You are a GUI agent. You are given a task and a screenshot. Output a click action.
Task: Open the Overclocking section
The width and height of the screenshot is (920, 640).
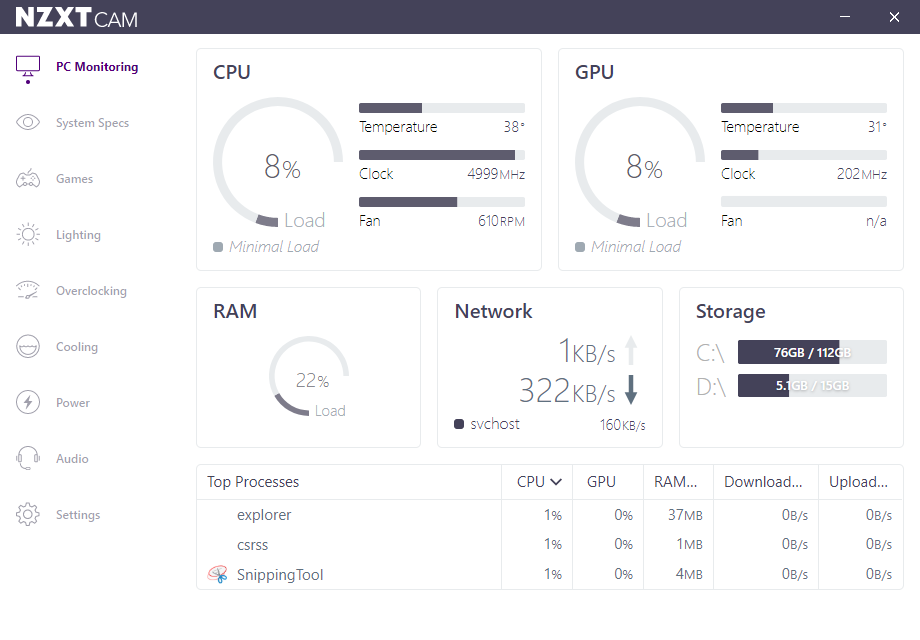coord(91,291)
